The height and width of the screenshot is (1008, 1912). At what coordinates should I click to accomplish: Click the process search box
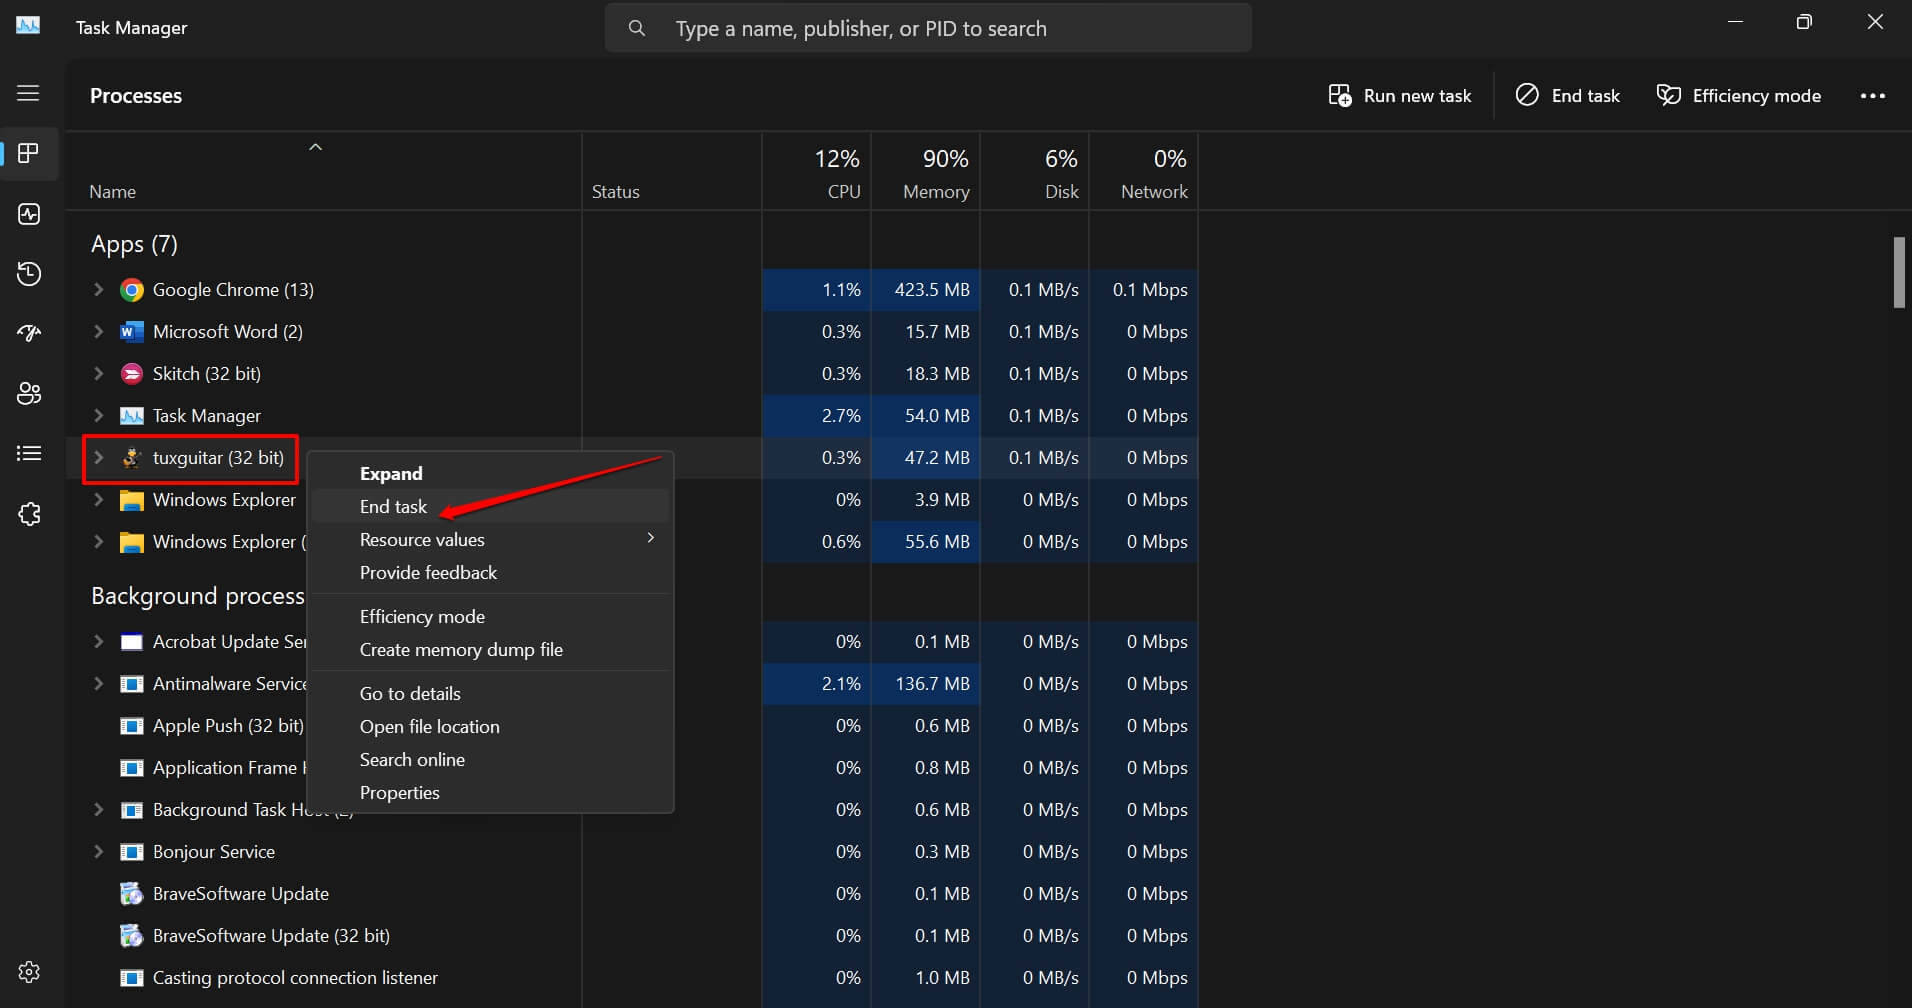[928, 29]
